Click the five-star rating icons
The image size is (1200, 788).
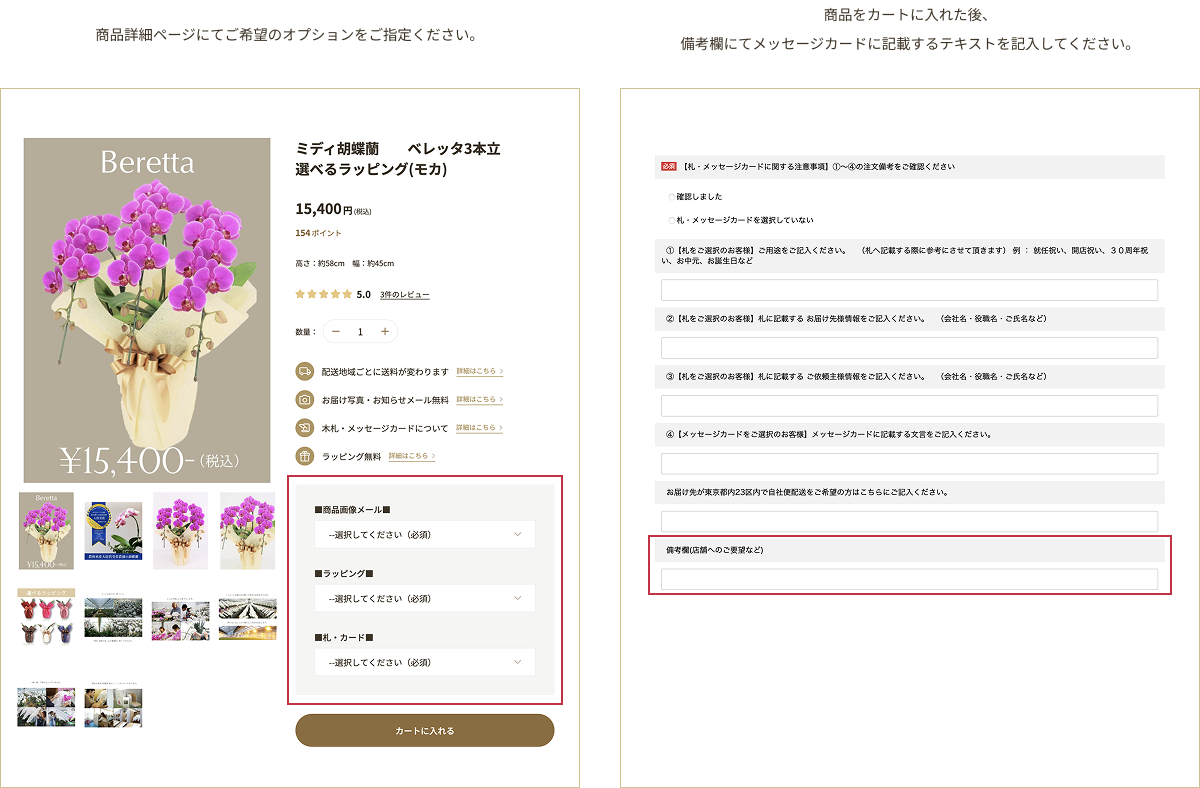point(323,295)
